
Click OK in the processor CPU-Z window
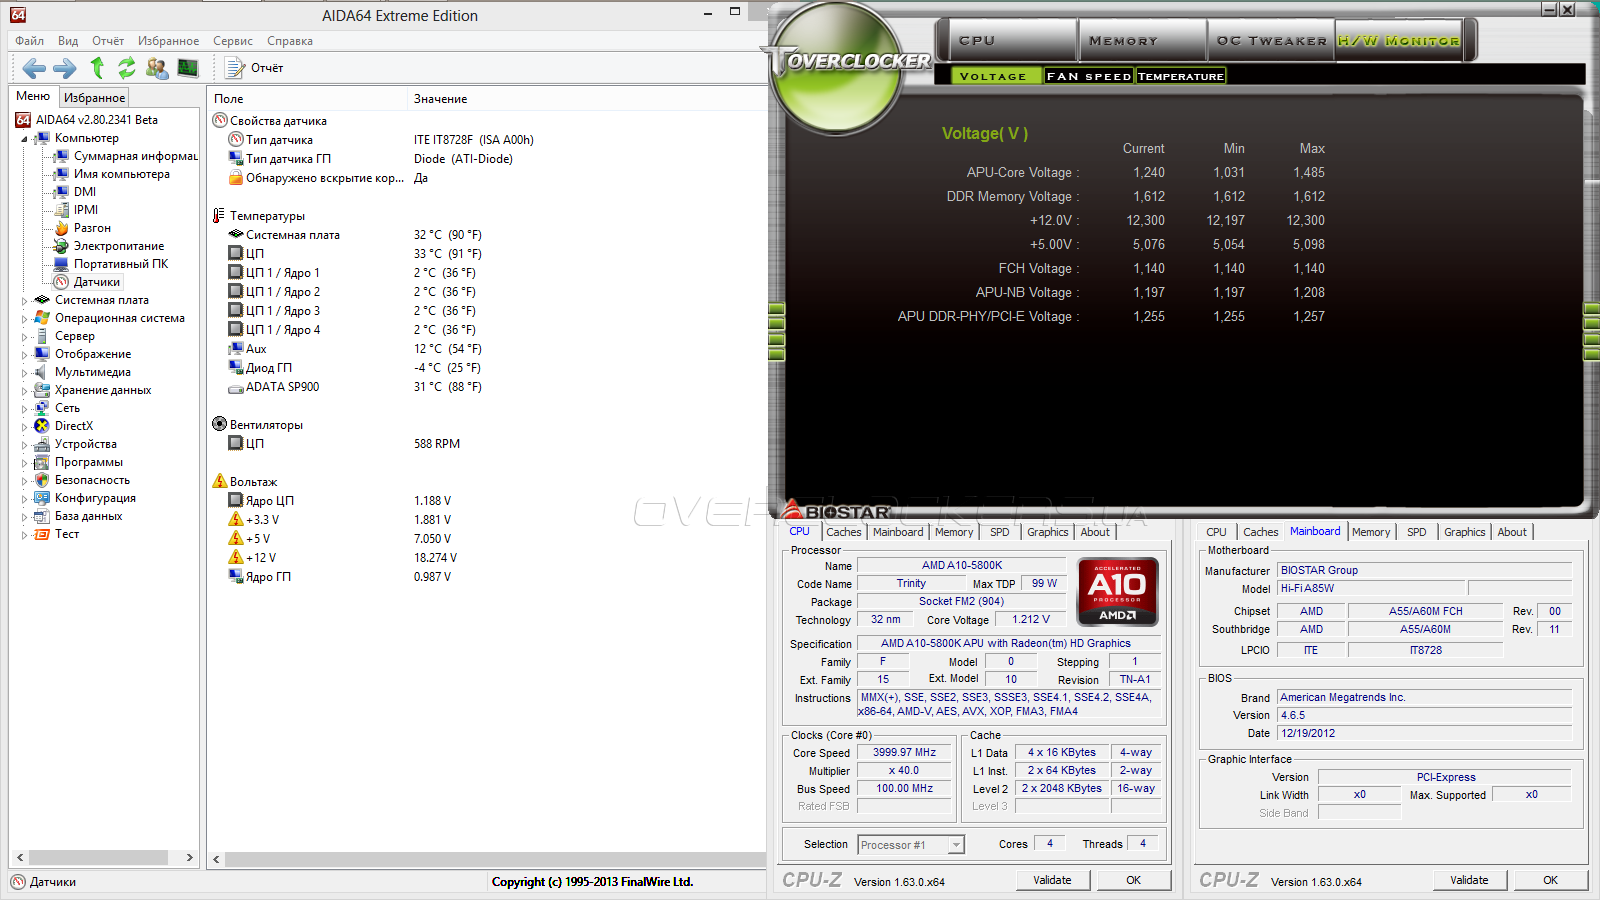click(x=1133, y=880)
